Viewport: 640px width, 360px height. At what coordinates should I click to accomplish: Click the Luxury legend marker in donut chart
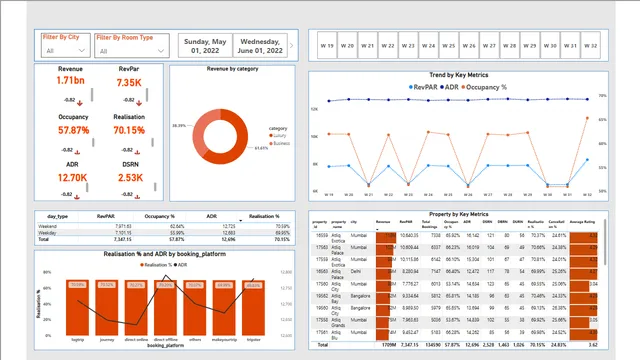click(271, 136)
